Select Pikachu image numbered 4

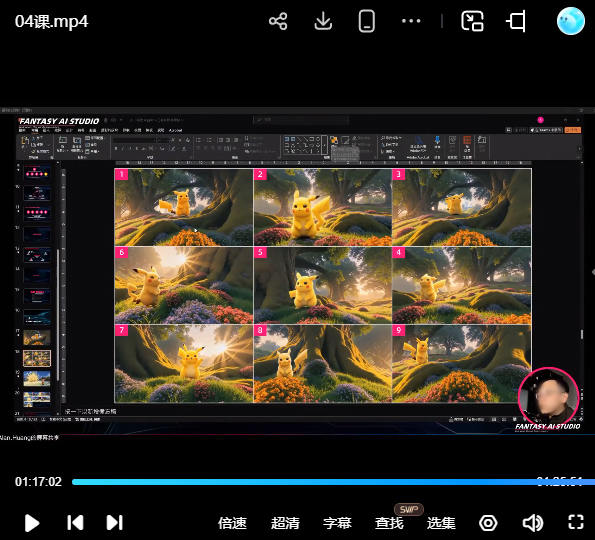point(461,285)
